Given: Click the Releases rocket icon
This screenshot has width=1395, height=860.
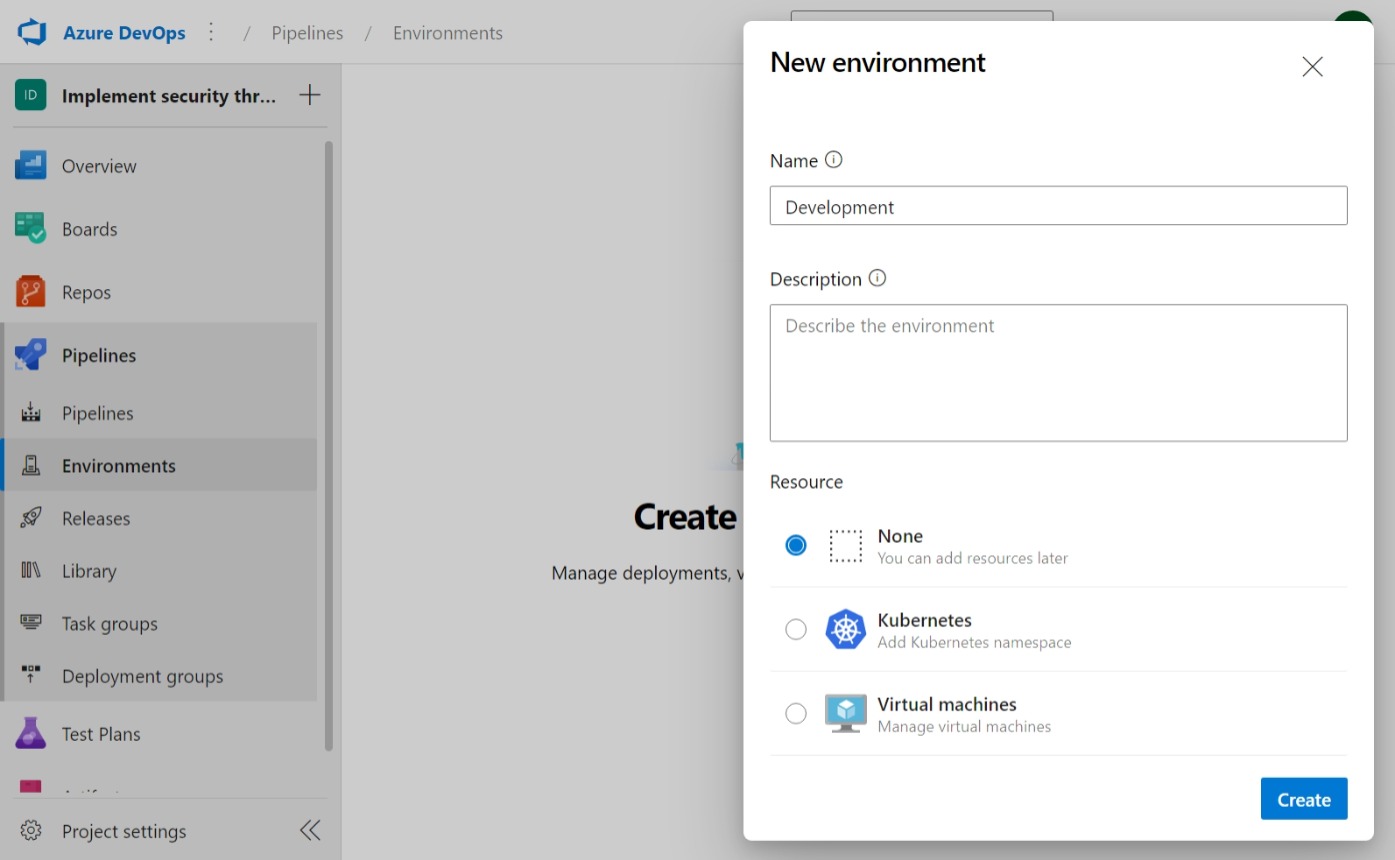Looking at the screenshot, I should 31,518.
